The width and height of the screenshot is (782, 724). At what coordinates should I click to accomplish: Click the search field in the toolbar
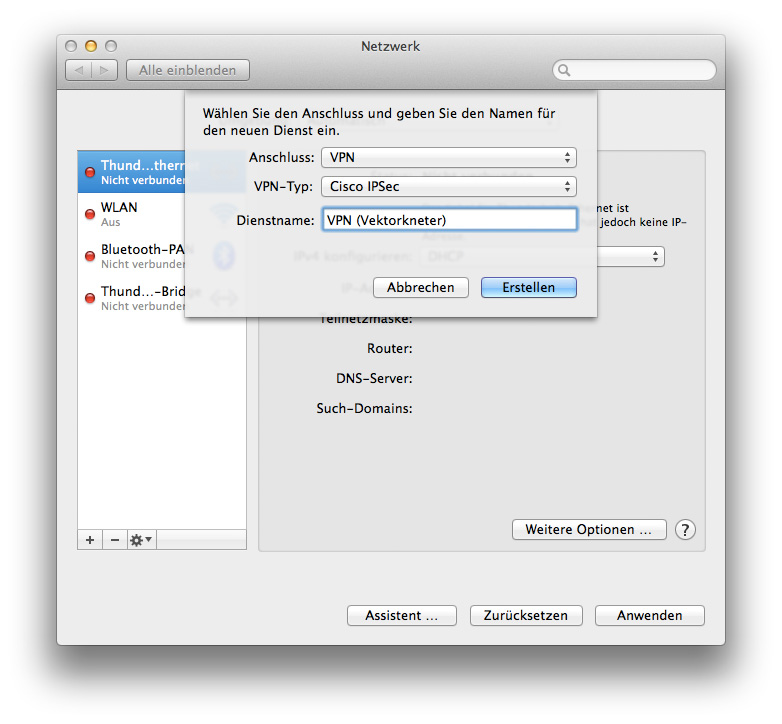pos(634,70)
